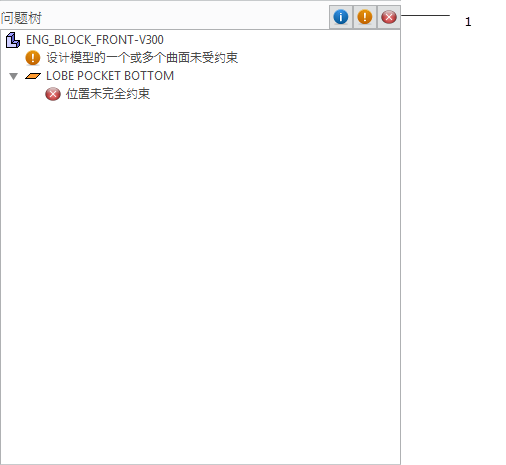
Task: Select the 位置未完全约束 error message
Action: click(108, 94)
